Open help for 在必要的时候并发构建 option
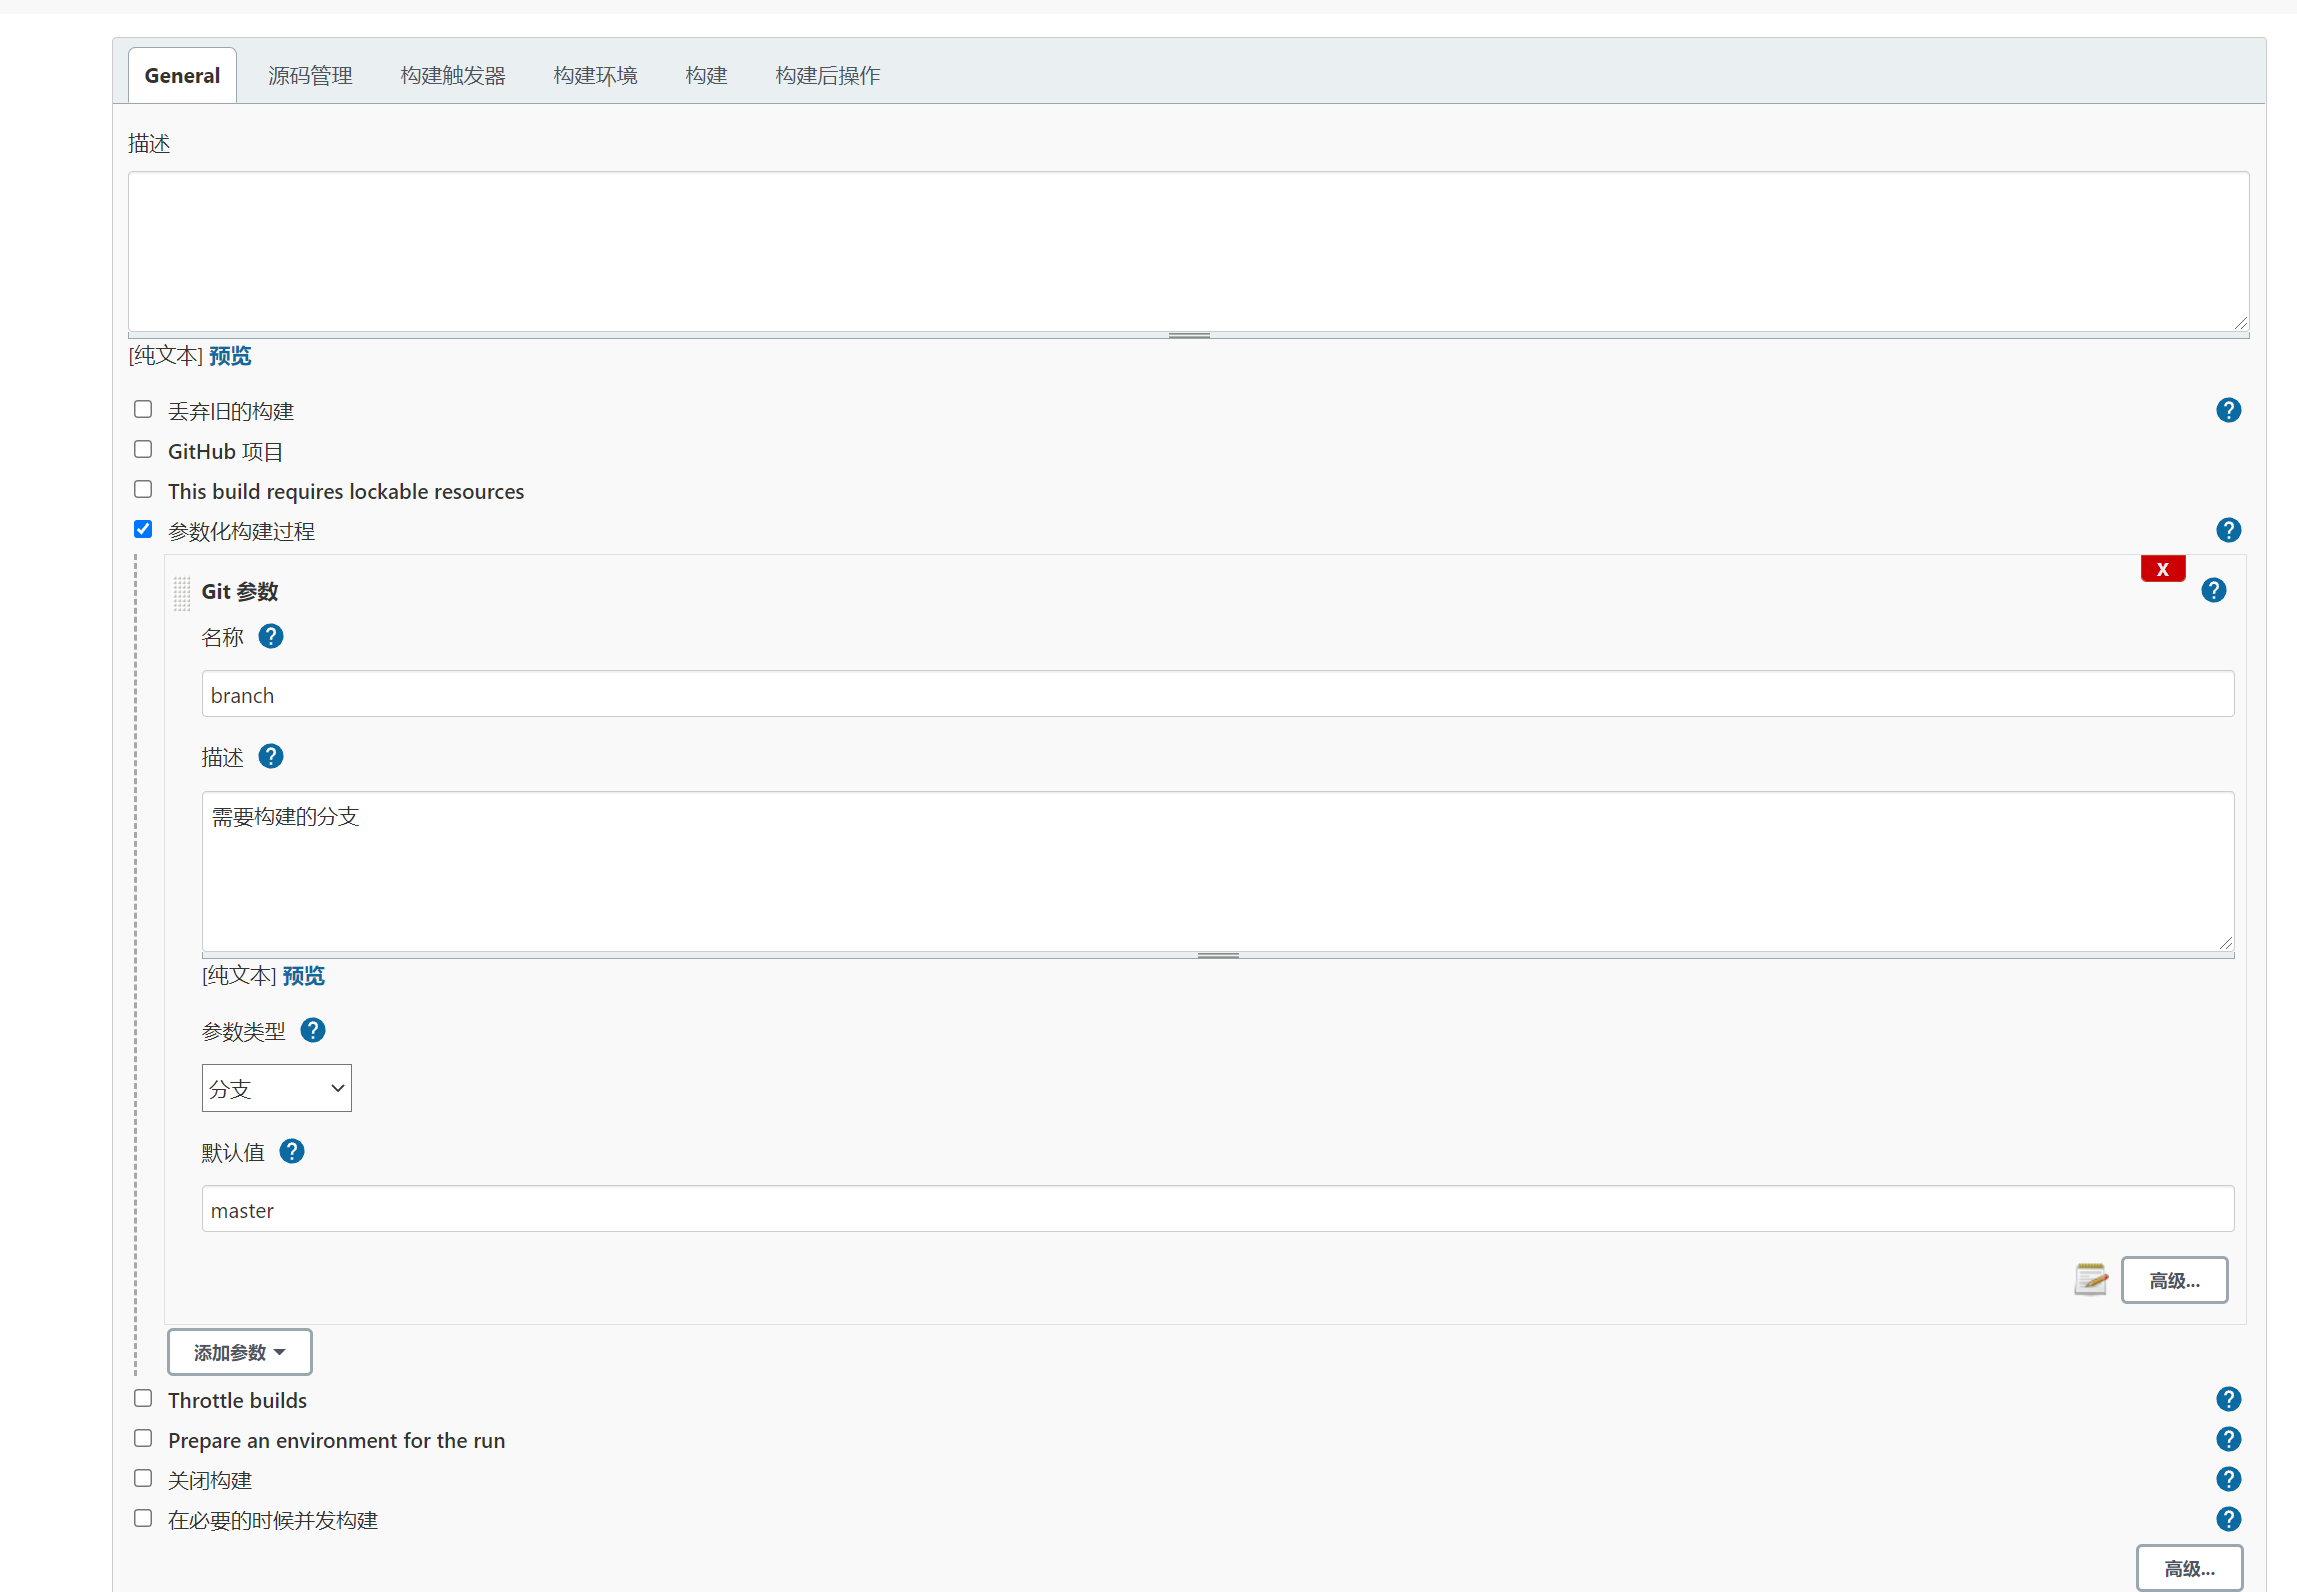Screen dimensions: 2297x1592 pyautogui.click(x=2228, y=1519)
